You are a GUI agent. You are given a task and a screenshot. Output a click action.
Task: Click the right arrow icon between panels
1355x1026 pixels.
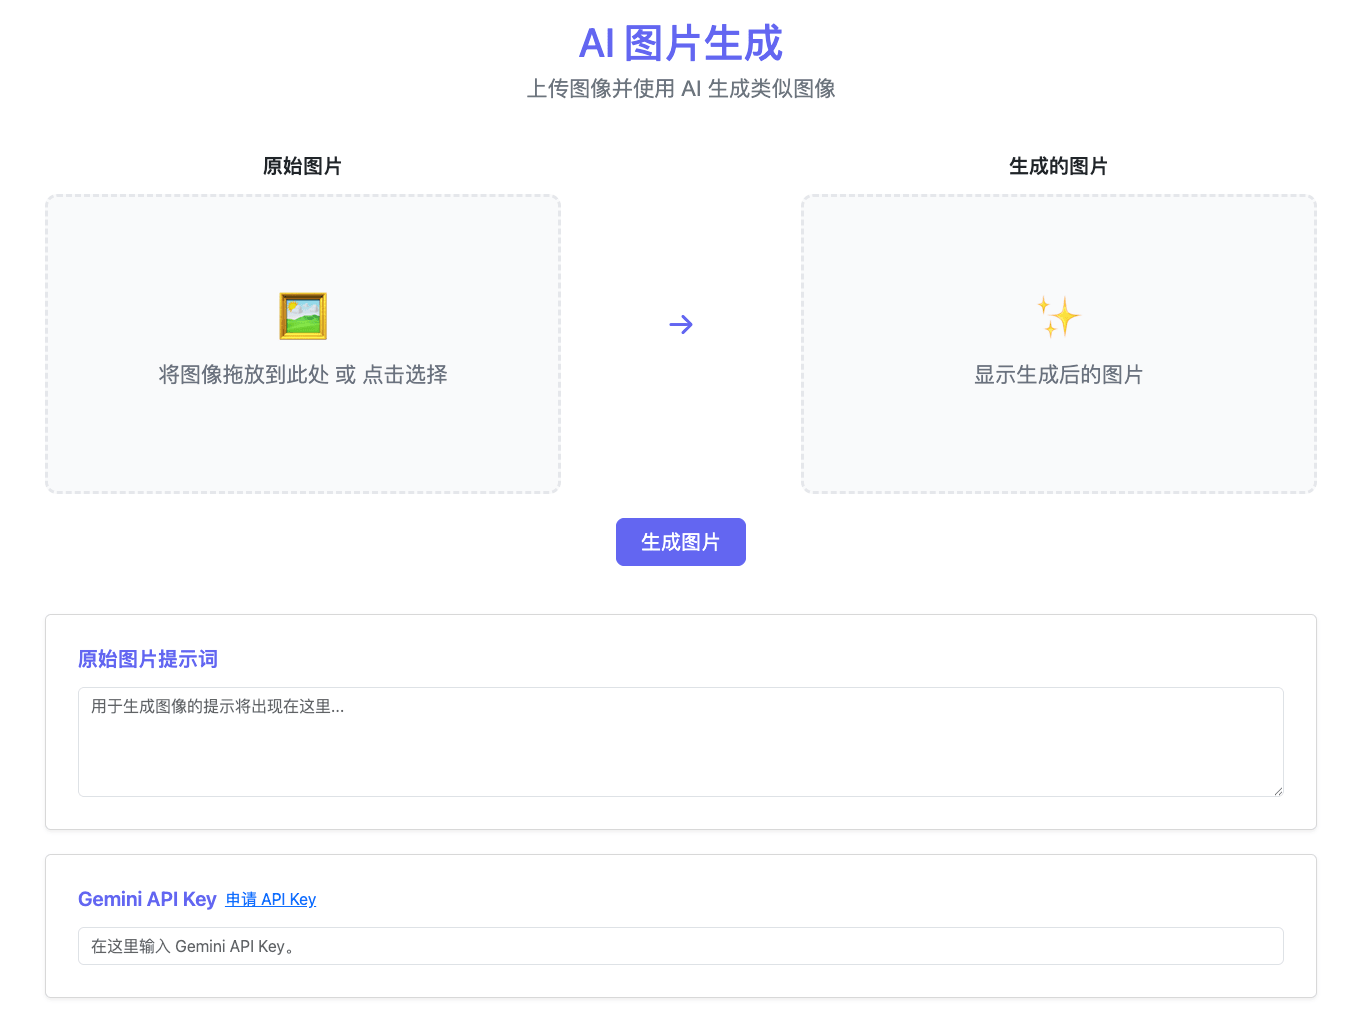tap(681, 324)
